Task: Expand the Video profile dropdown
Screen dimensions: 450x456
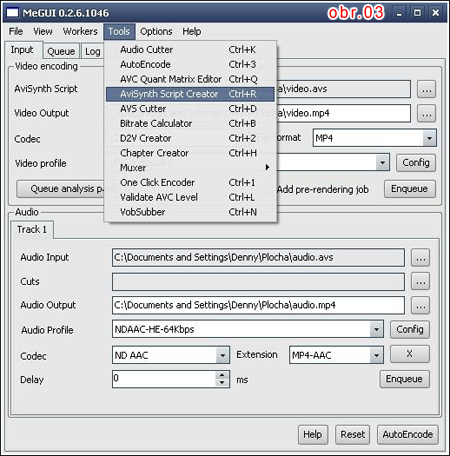Action: (383, 163)
